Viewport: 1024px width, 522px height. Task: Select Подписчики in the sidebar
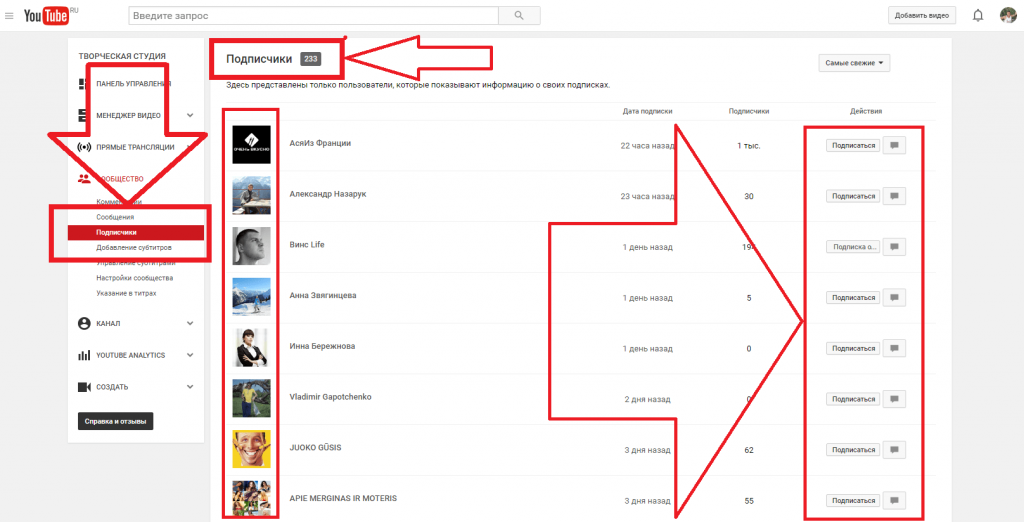pyautogui.click(x=136, y=232)
